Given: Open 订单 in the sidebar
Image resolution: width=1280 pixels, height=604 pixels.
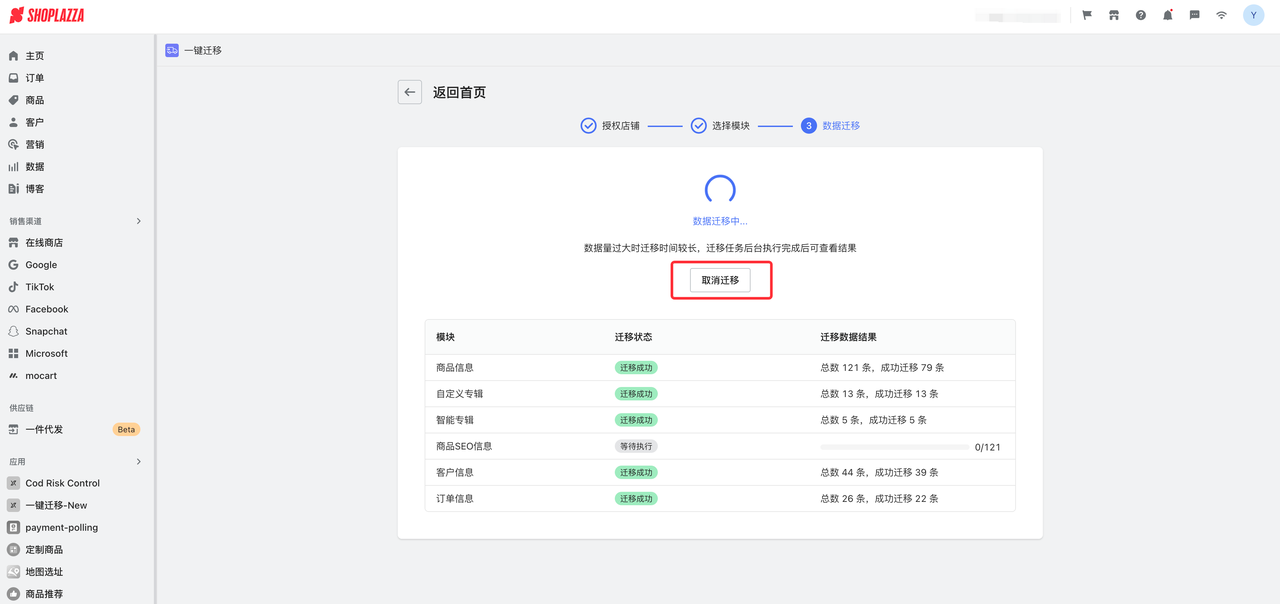Looking at the screenshot, I should click(x=35, y=78).
